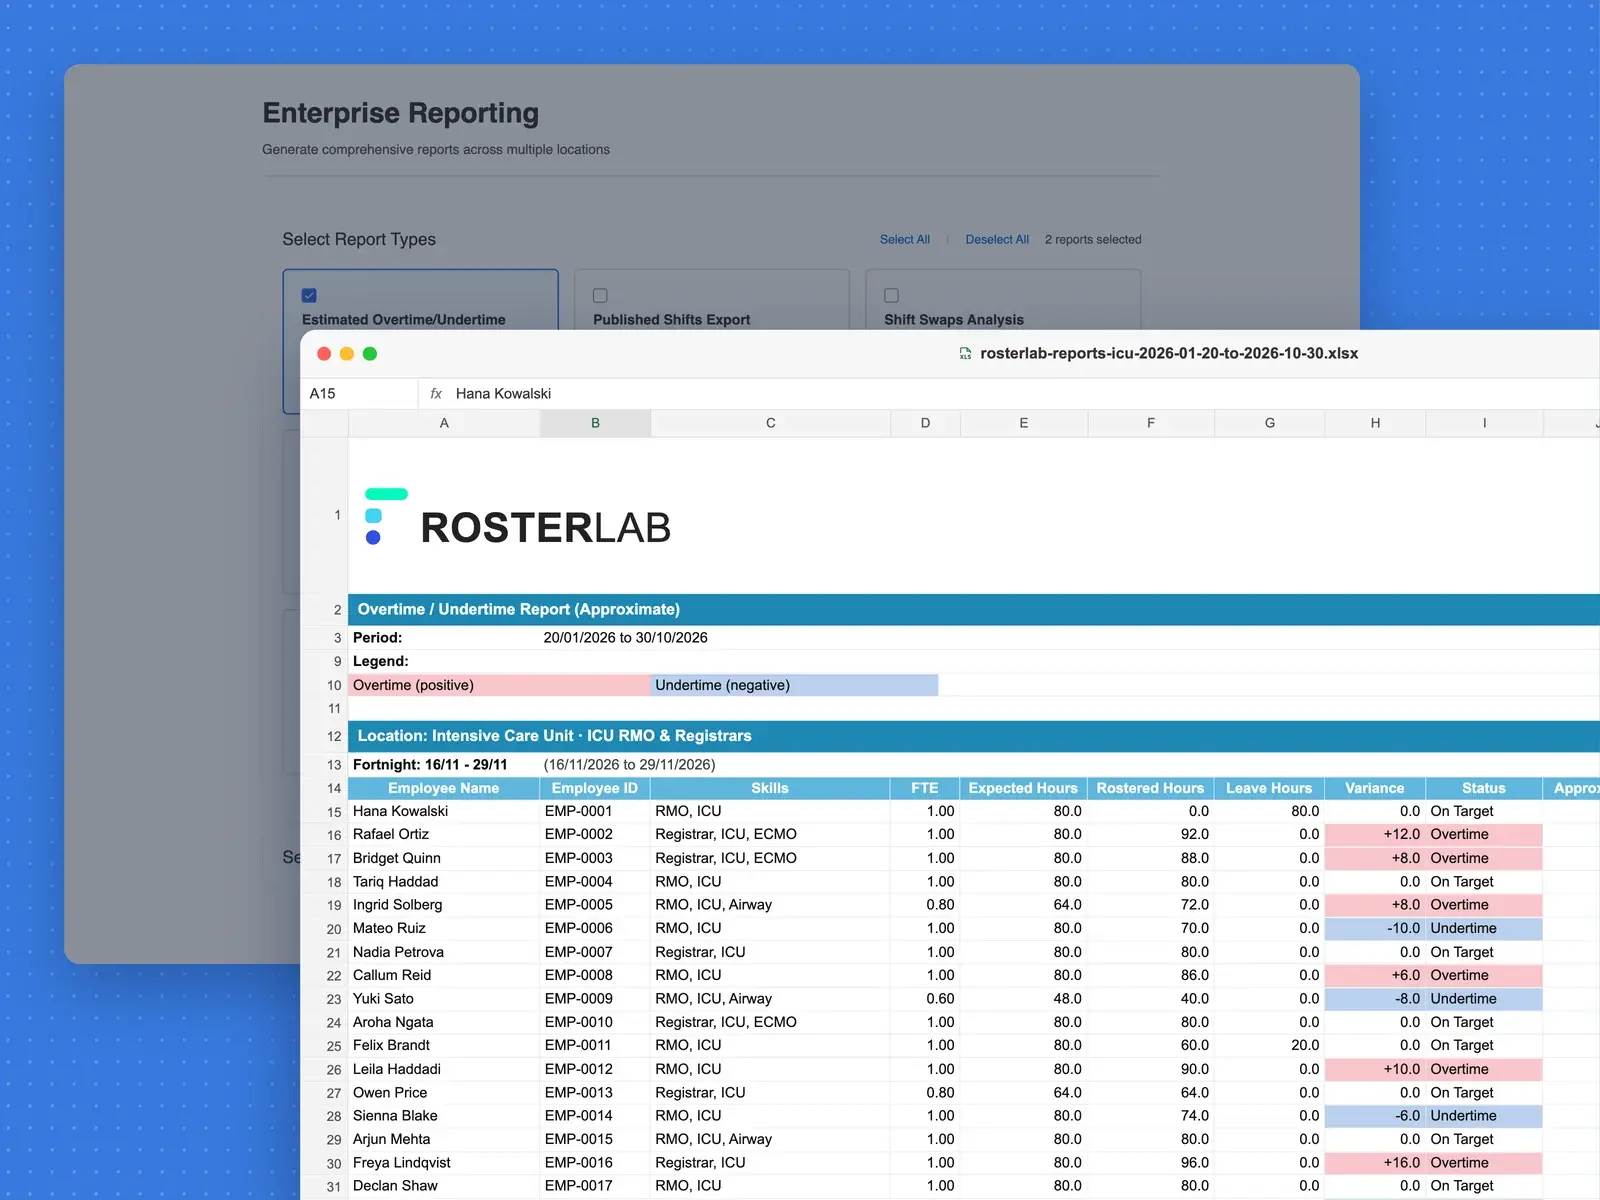This screenshot has height=1200, width=1600.
Task: Click the blue Undertime (negative) legend cell
Action: pyautogui.click(x=794, y=685)
